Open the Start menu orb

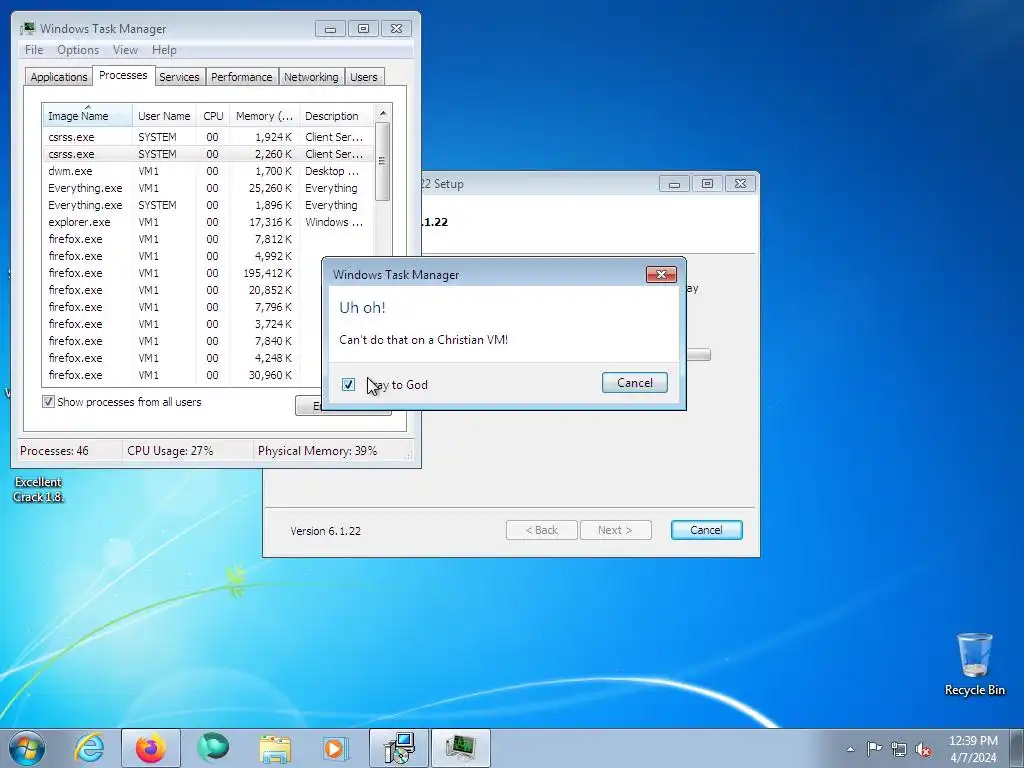click(27, 748)
